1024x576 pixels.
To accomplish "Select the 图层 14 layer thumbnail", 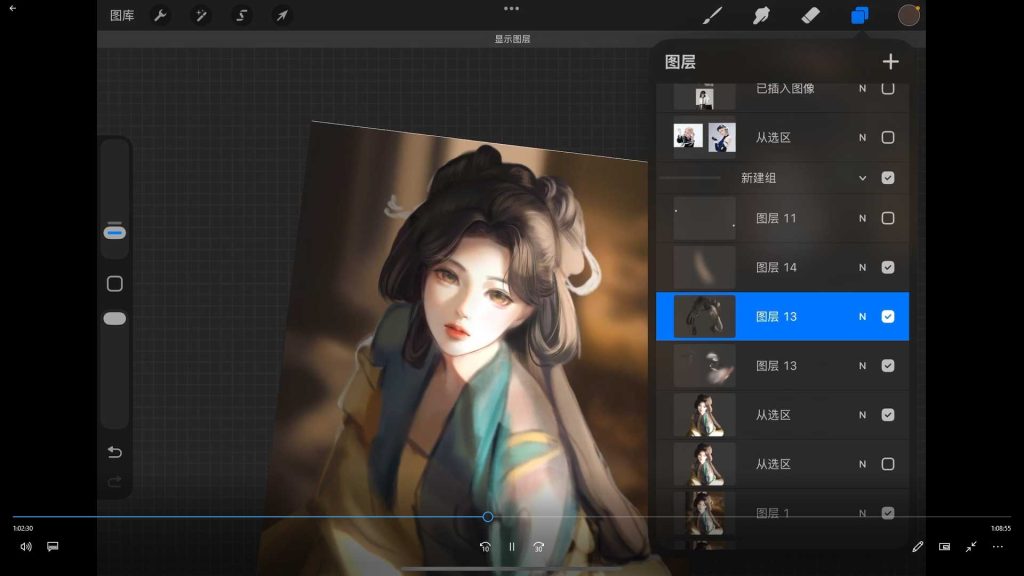I will [704, 267].
